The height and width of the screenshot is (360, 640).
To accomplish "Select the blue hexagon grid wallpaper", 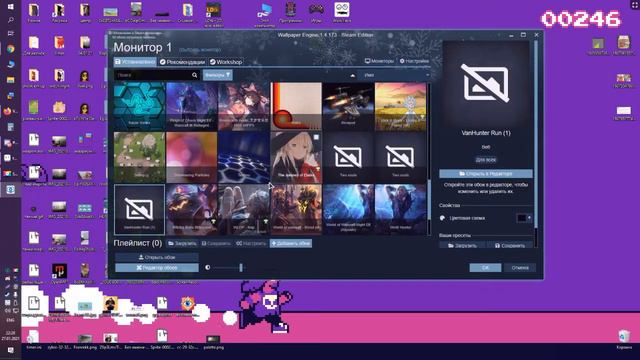I will pos(244,158).
